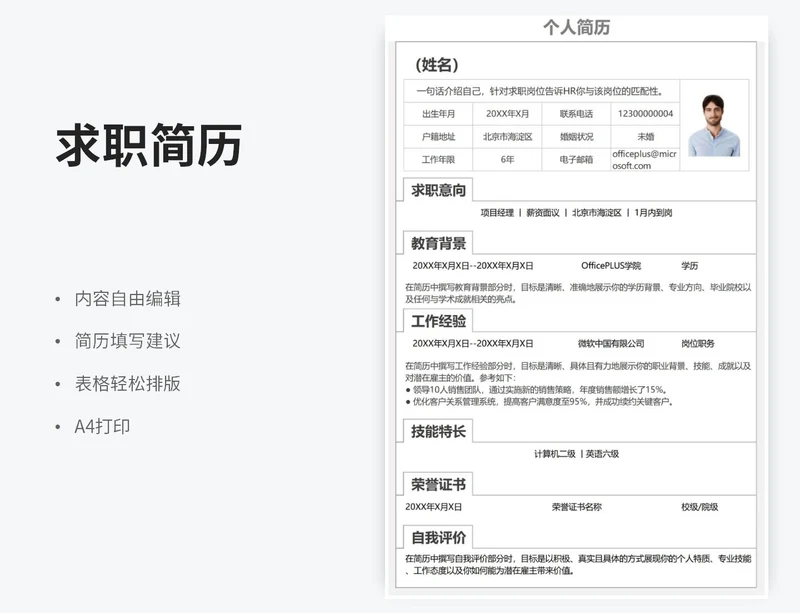This screenshot has height=613, width=800.
Task: Click the self-evaluation guidance paragraph
Action: pos(578,565)
